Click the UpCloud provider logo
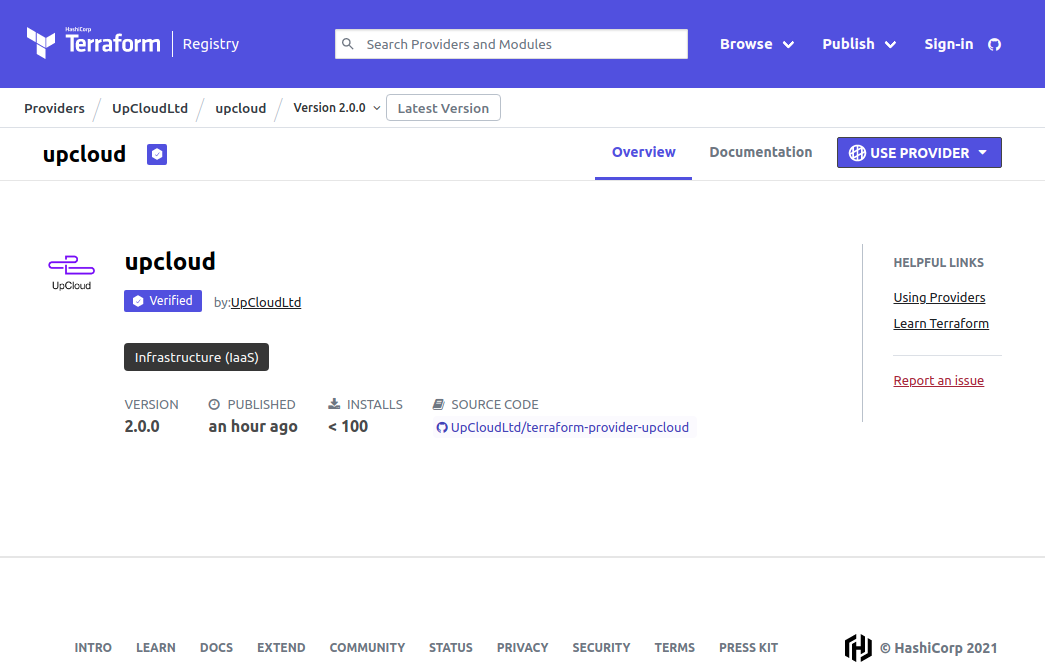 [x=71, y=273]
